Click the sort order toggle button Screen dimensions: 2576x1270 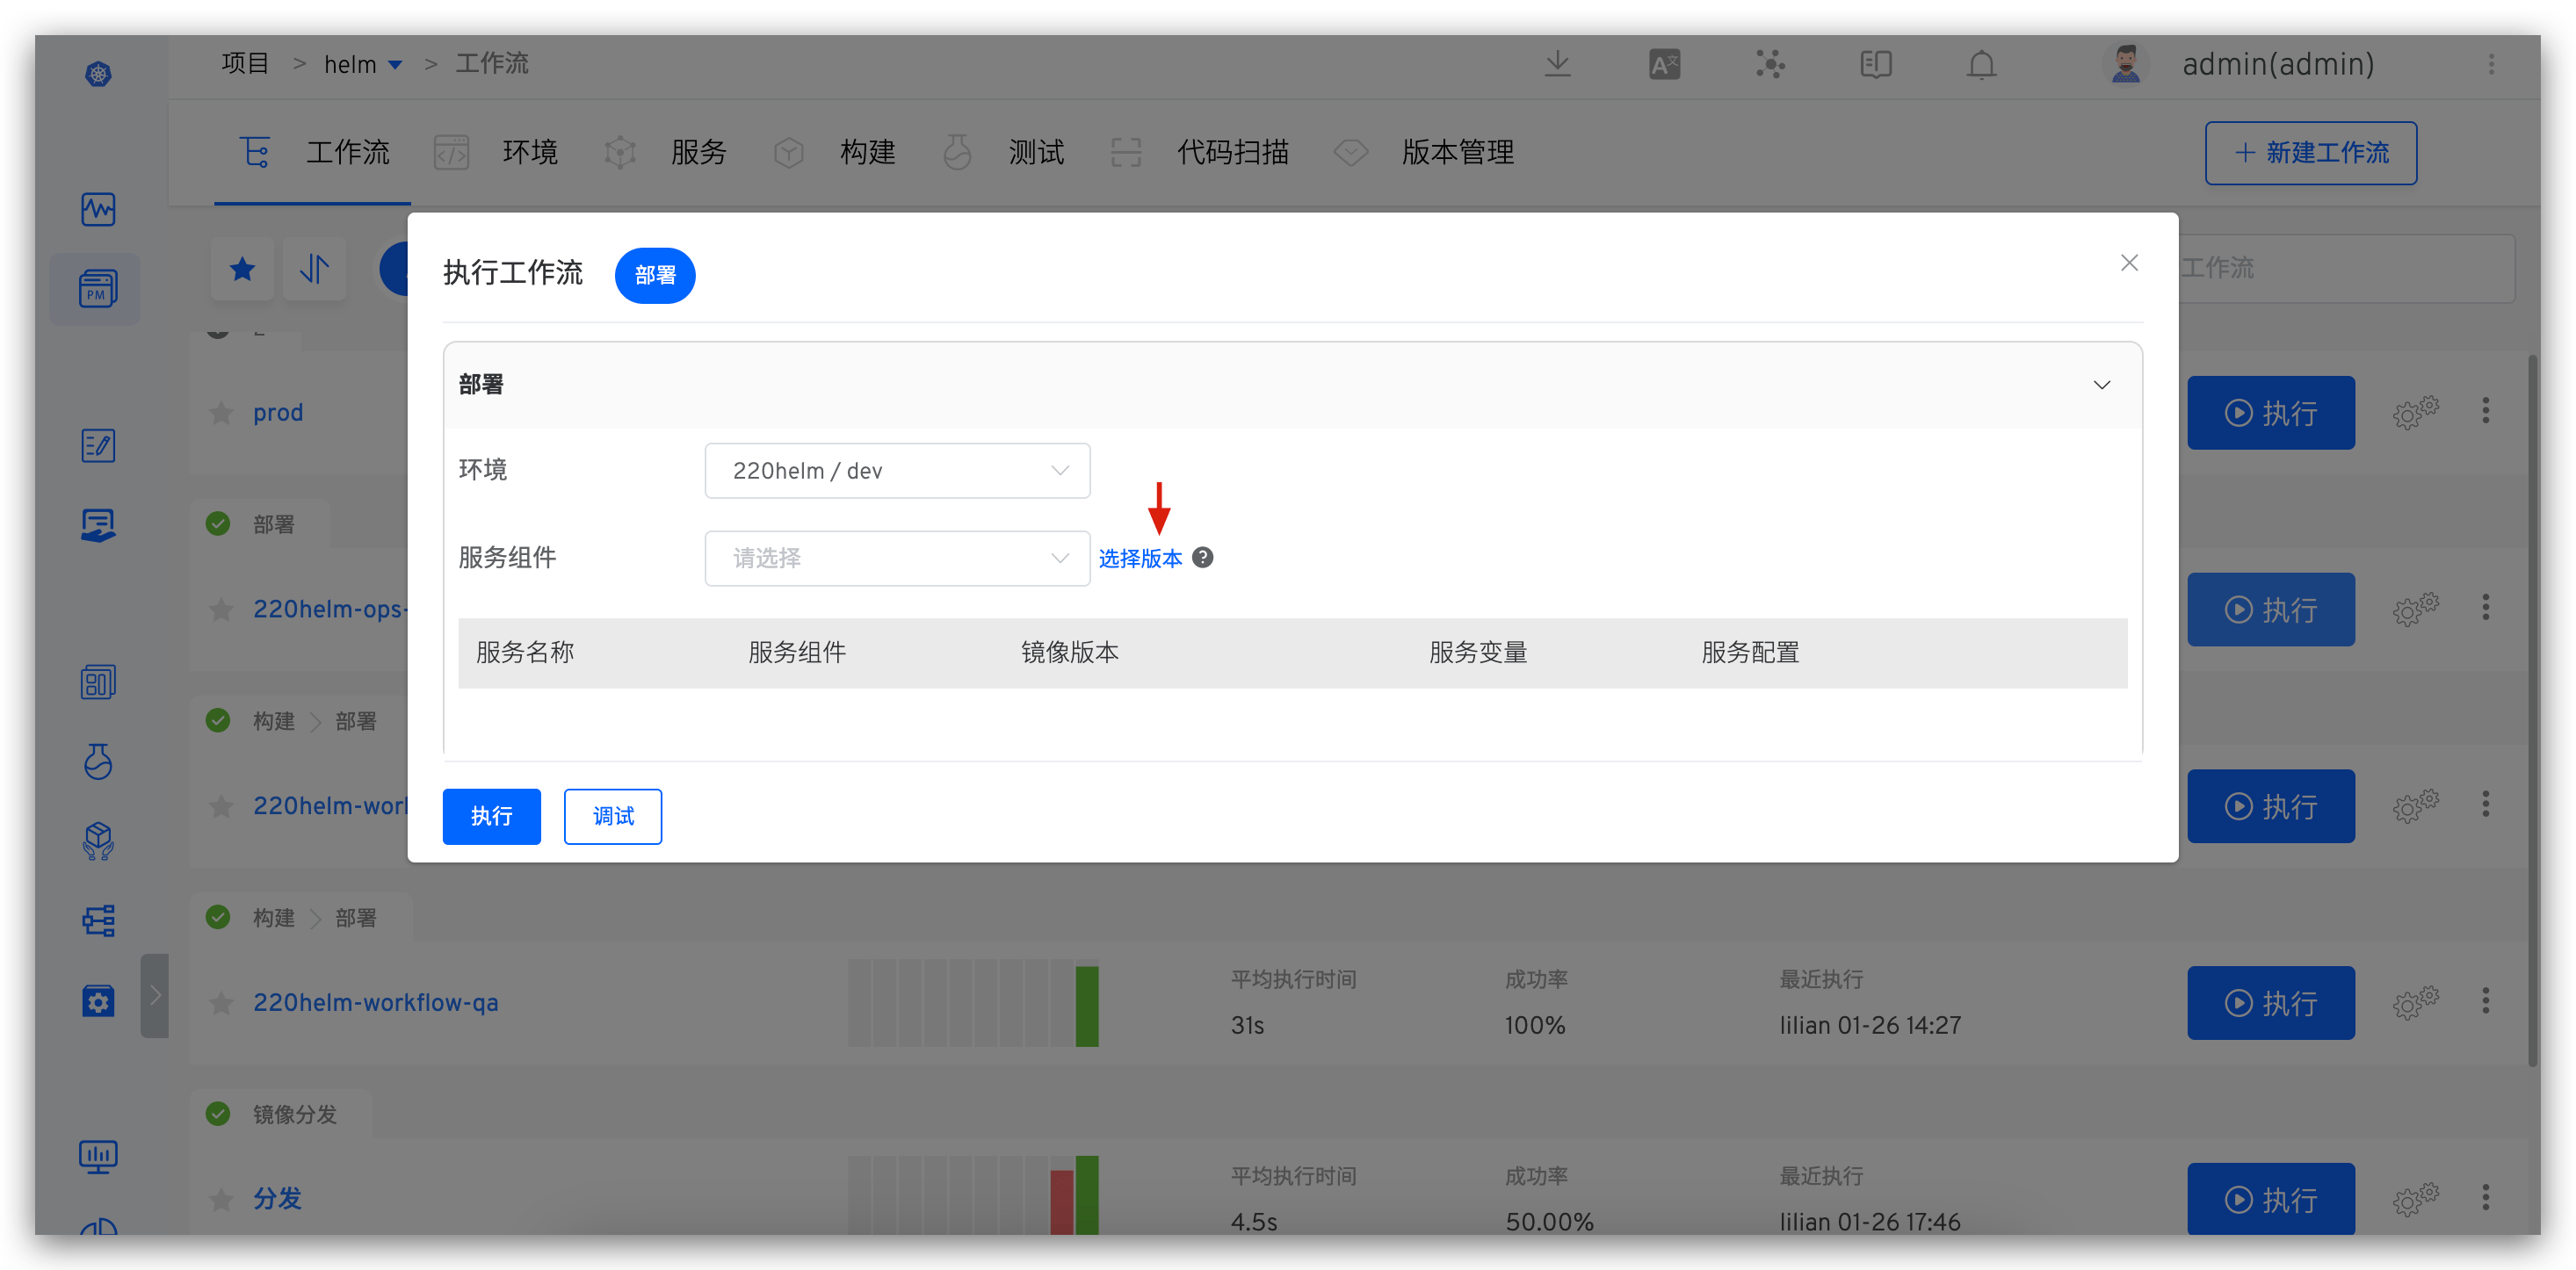tap(314, 269)
